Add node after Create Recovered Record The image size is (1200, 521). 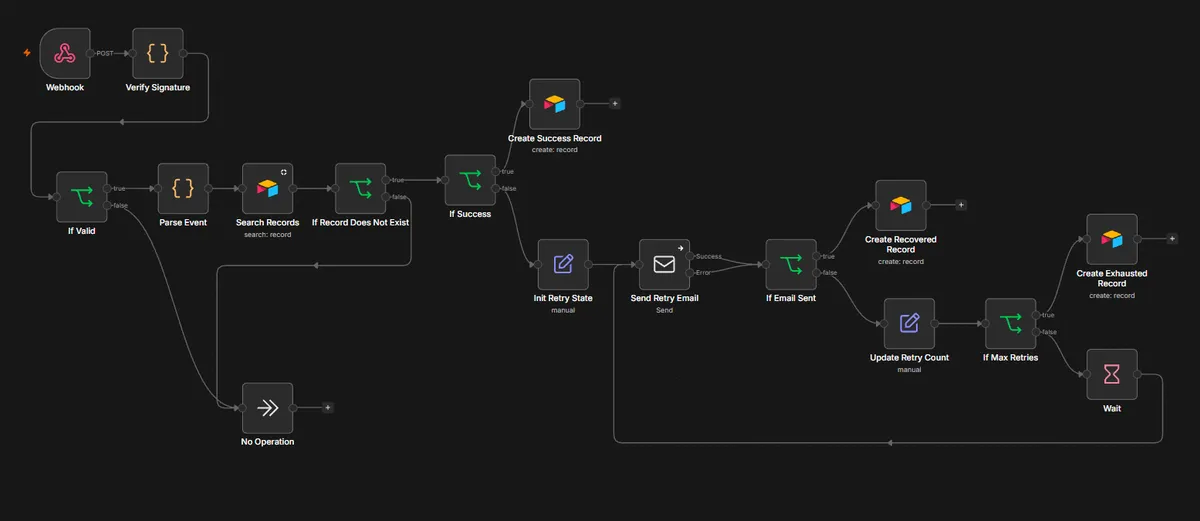tap(961, 205)
